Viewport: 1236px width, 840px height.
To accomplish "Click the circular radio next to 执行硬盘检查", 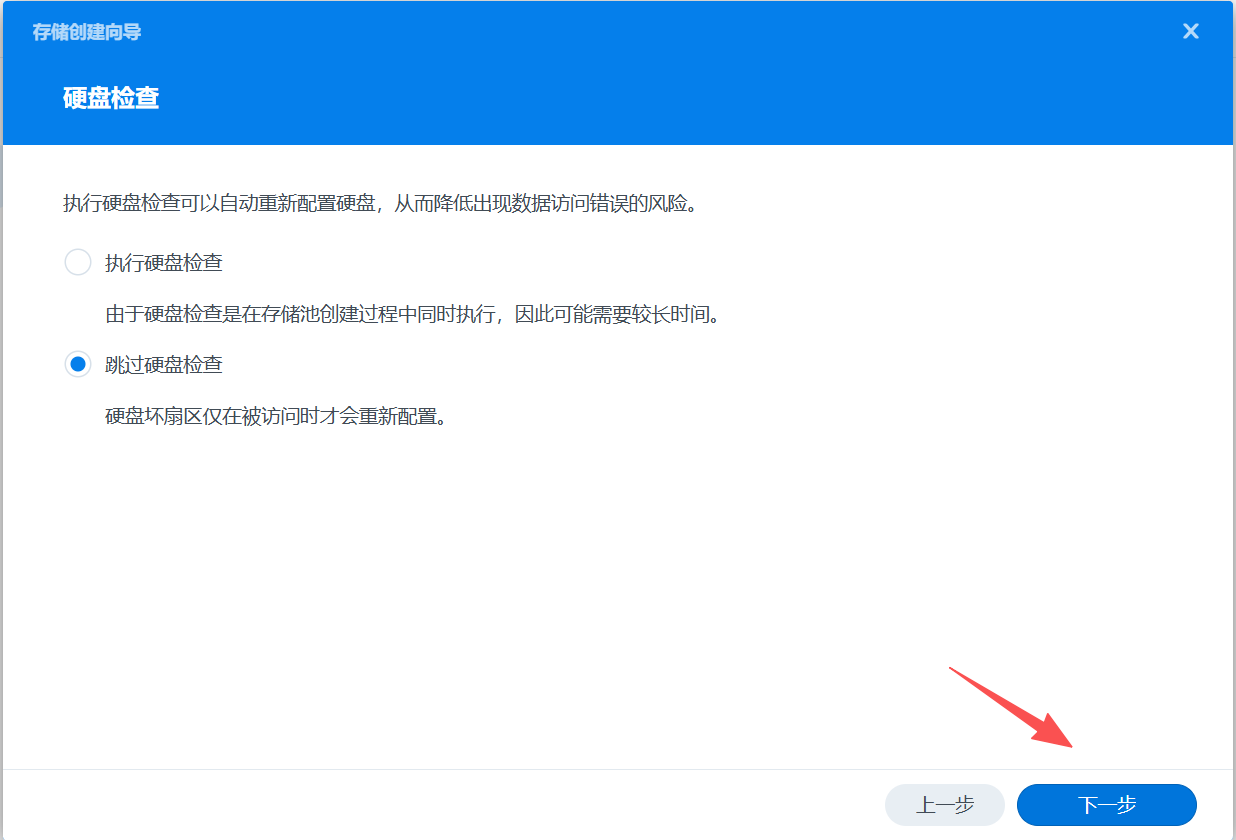I will (x=78, y=262).
